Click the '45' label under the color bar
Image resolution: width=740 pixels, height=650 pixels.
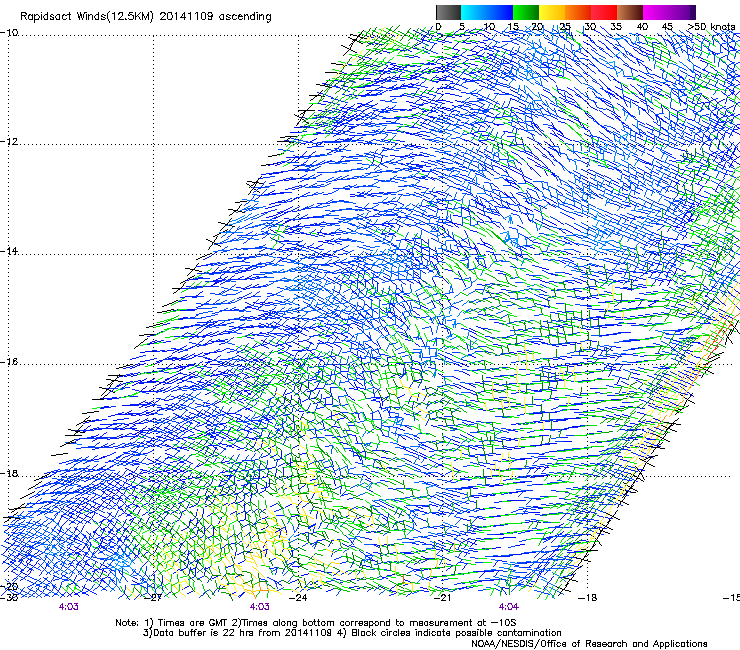(667, 27)
